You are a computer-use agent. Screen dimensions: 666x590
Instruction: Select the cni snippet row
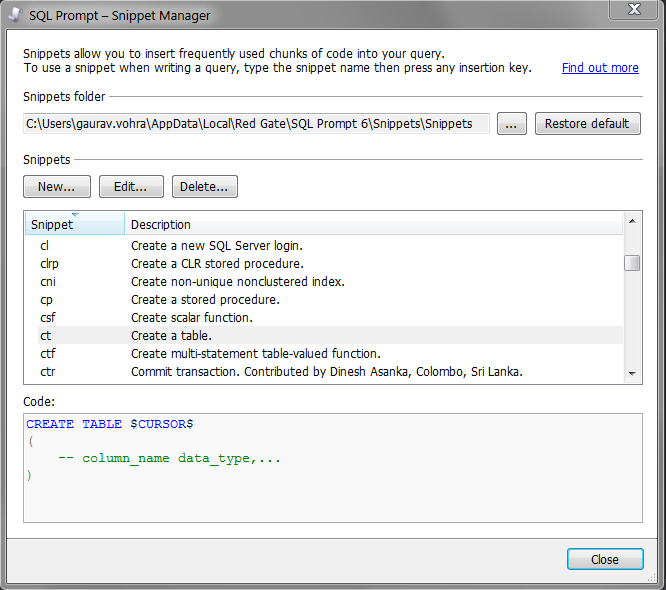tap(330, 282)
